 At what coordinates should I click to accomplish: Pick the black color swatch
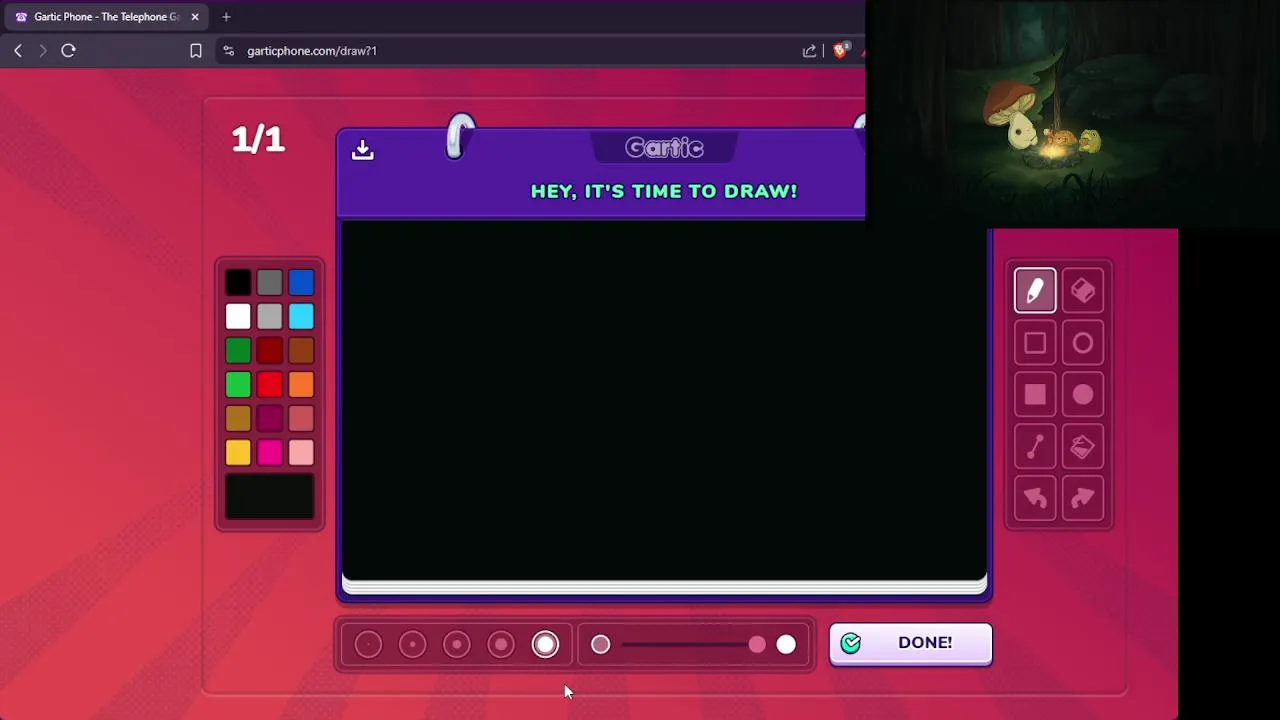tap(238, 283)
